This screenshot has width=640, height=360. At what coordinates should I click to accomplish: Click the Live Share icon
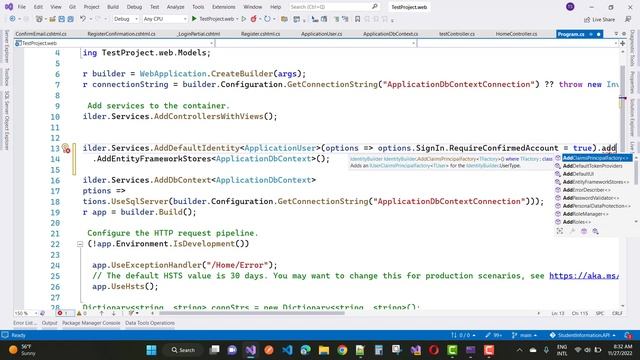click(x=587, y=19)
